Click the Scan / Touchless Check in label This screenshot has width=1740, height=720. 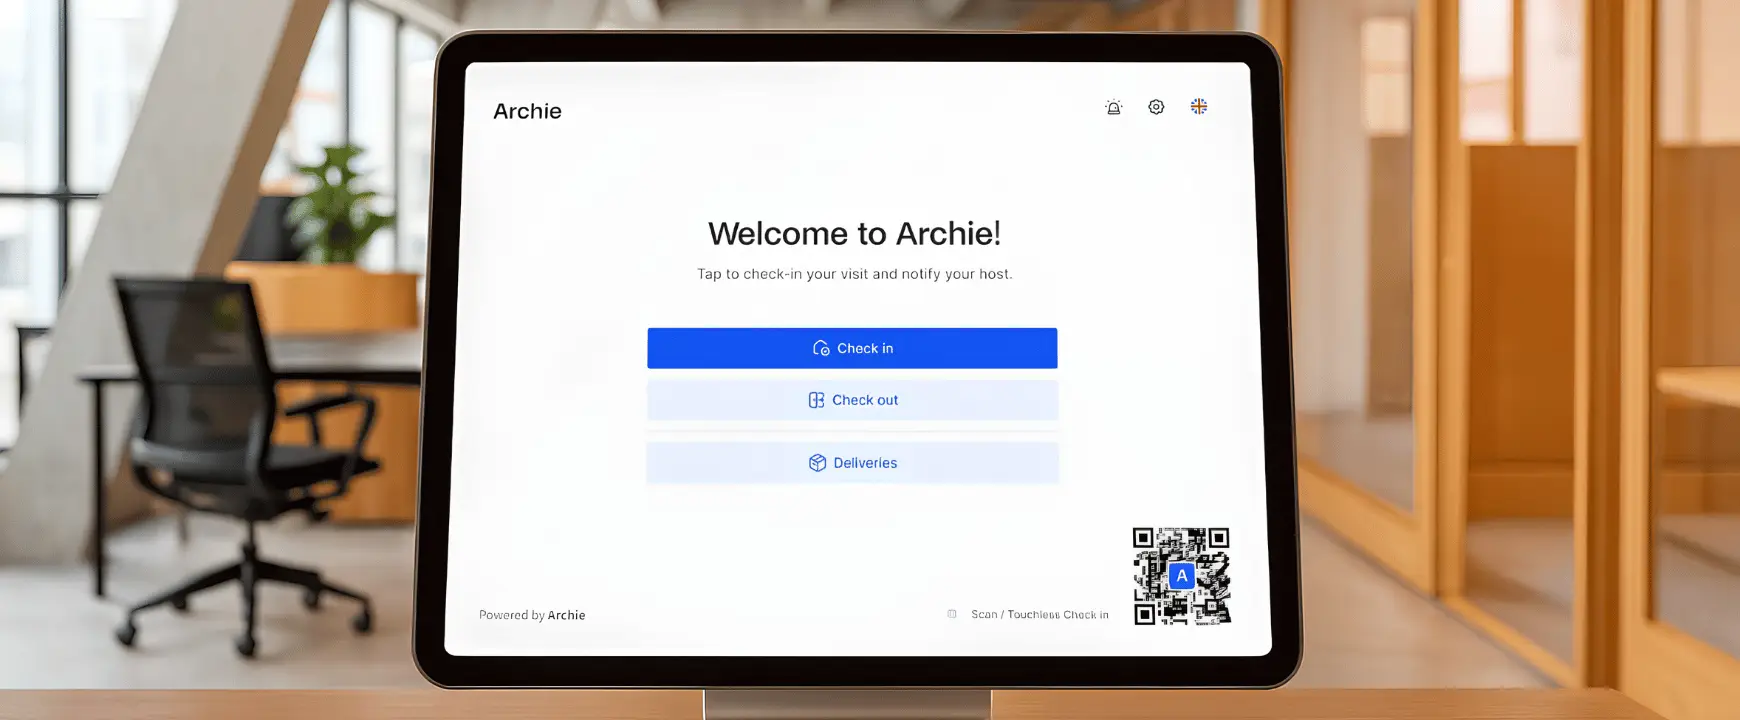[1040, 614]
